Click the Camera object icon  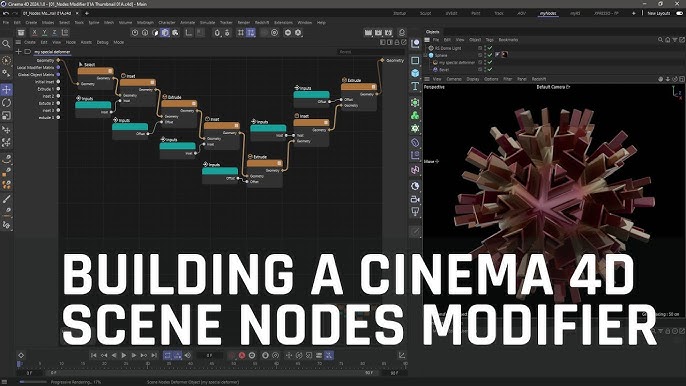tap(415, 199)
